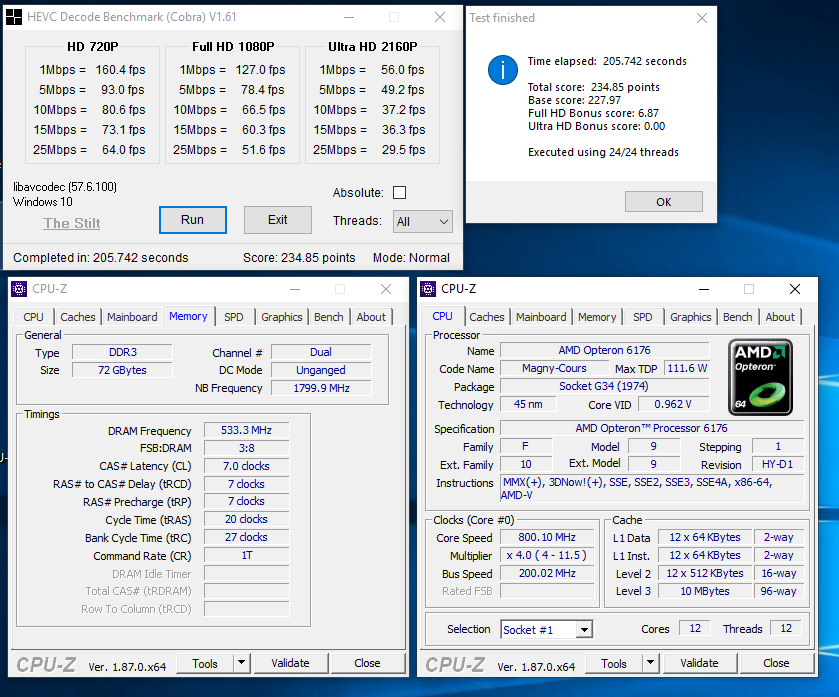
Task: Click Close in left CPU-Z window
Action: tap(368, 663)
